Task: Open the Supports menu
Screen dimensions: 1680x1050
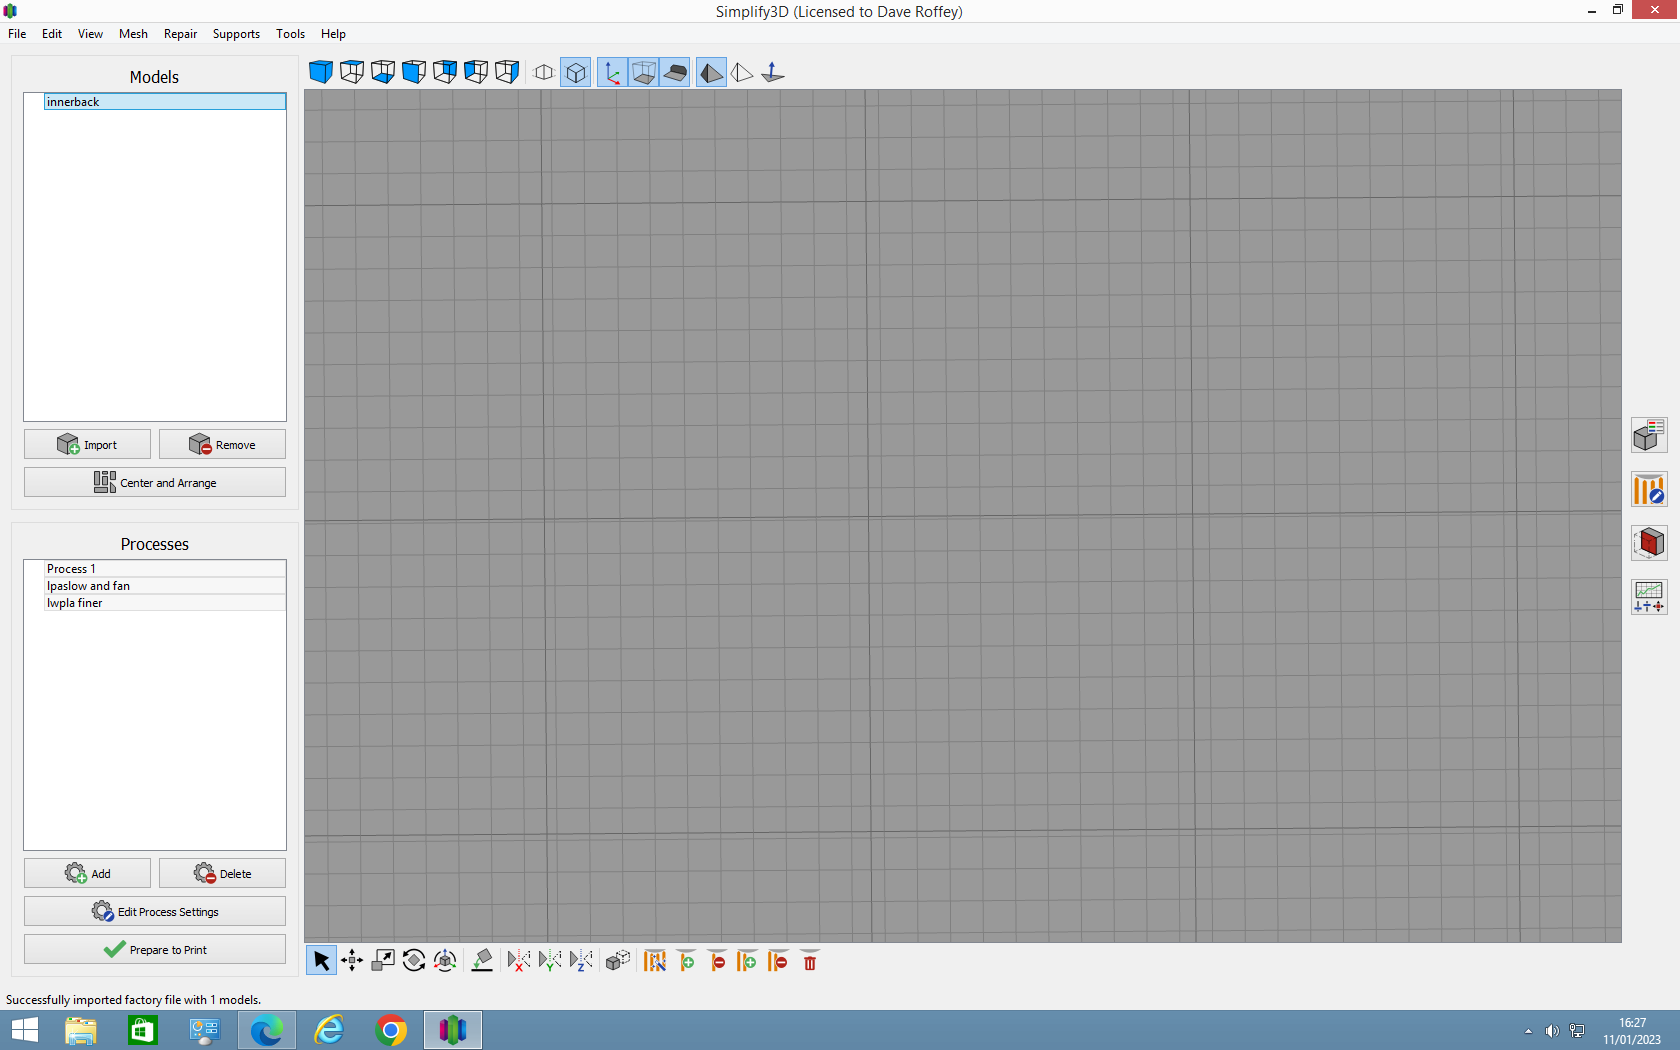Action: pos(236,34)
